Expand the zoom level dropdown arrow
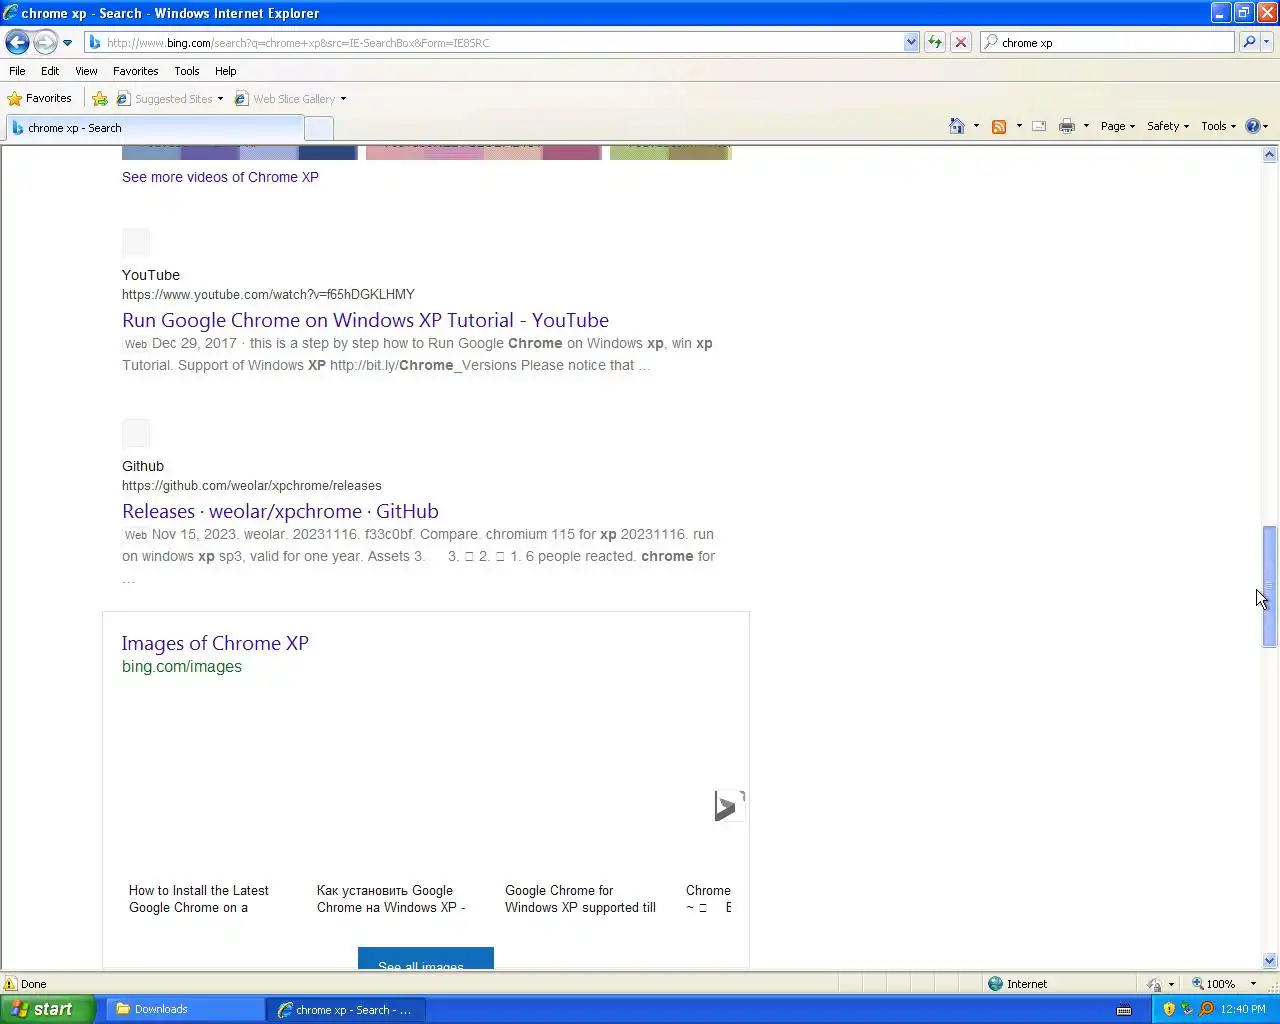The image size is (1280, 1024). 1253,984
